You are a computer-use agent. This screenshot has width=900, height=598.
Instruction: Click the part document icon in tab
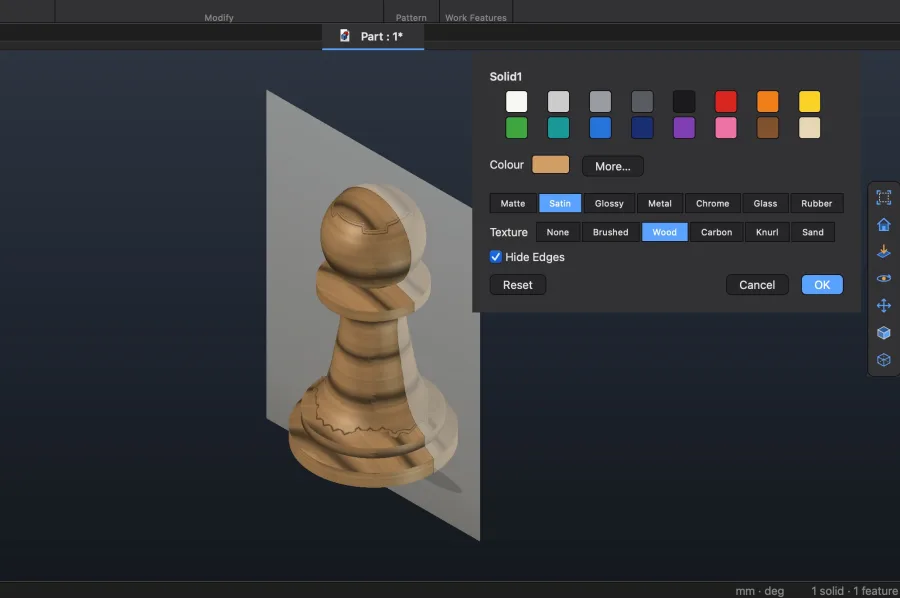pyautogui.click(x=344, y=36)
